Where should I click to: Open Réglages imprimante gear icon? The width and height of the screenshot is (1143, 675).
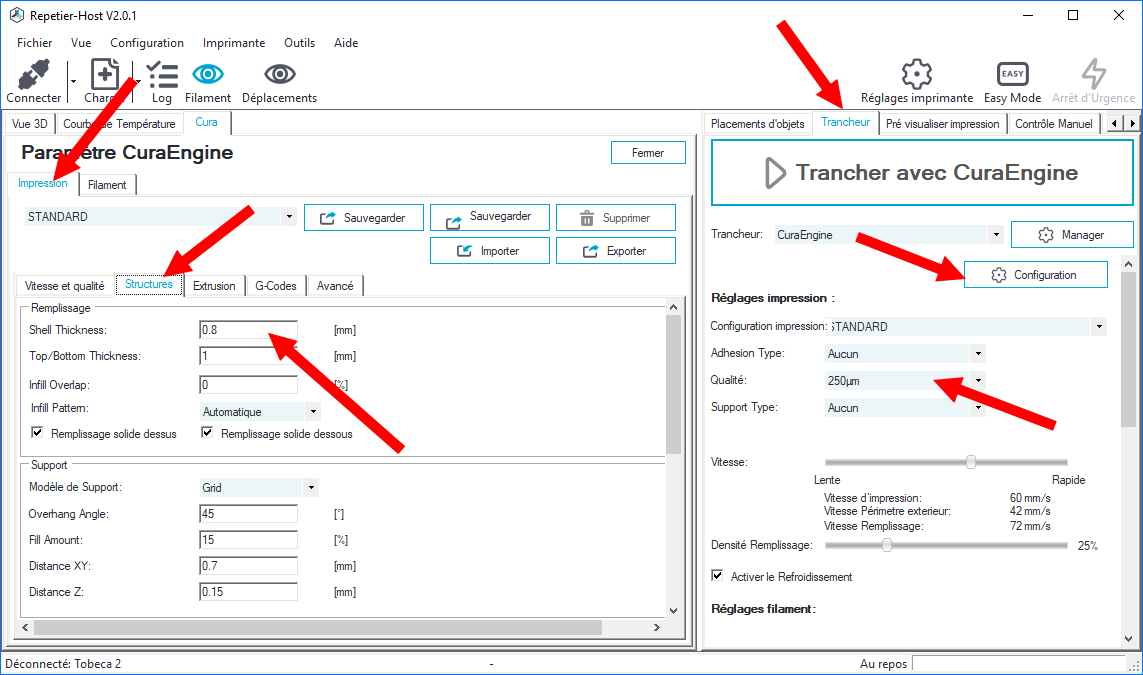pos(916,76)
